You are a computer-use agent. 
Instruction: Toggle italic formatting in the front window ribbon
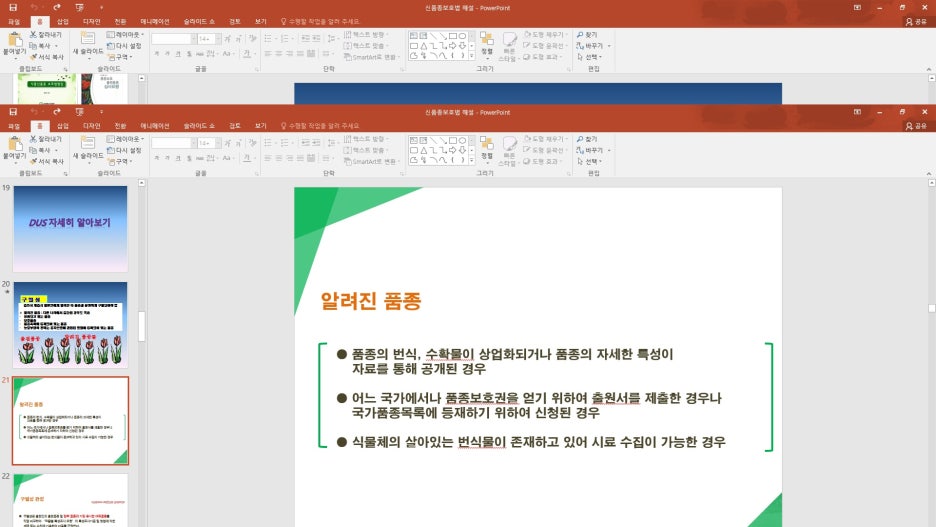tap(168, 158)
